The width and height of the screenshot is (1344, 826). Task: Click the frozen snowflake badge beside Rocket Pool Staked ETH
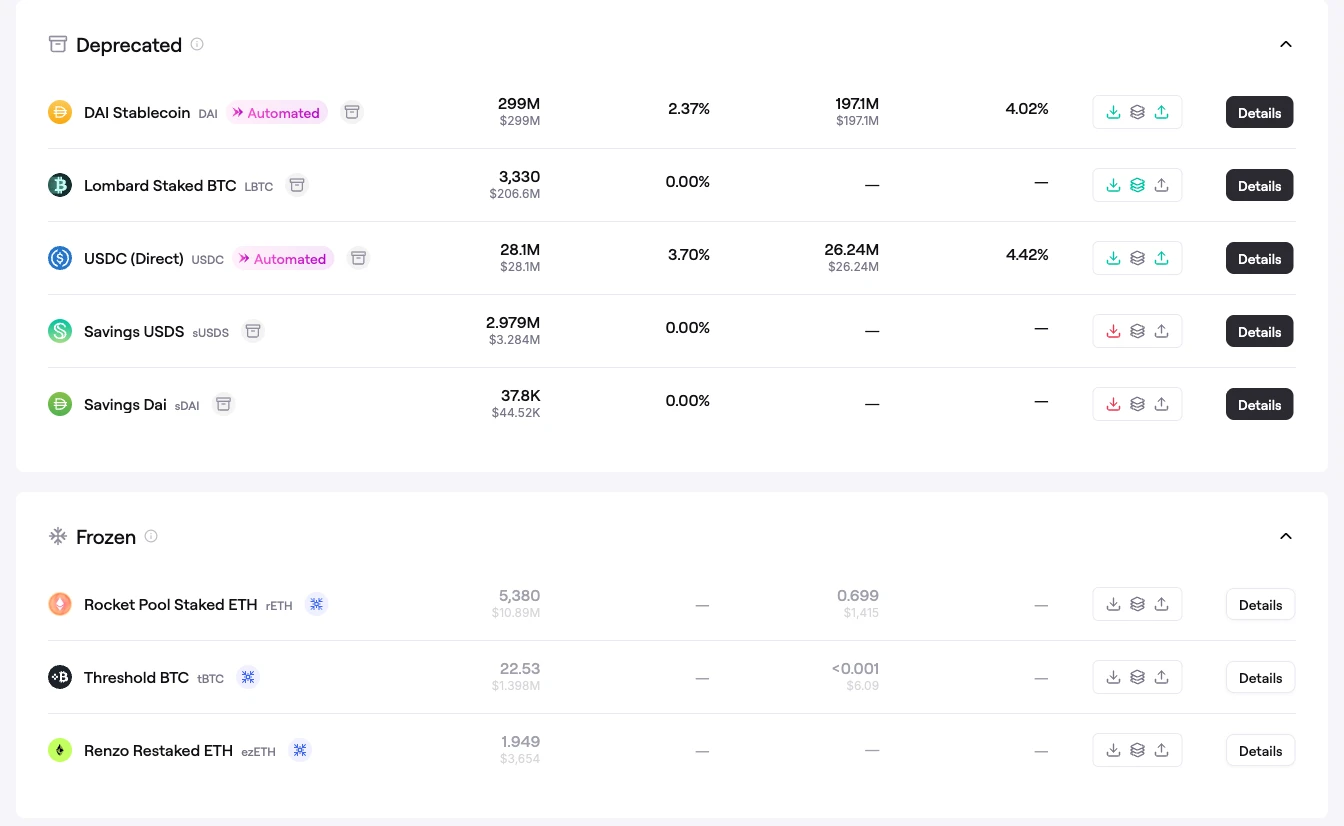click(316, 604)
